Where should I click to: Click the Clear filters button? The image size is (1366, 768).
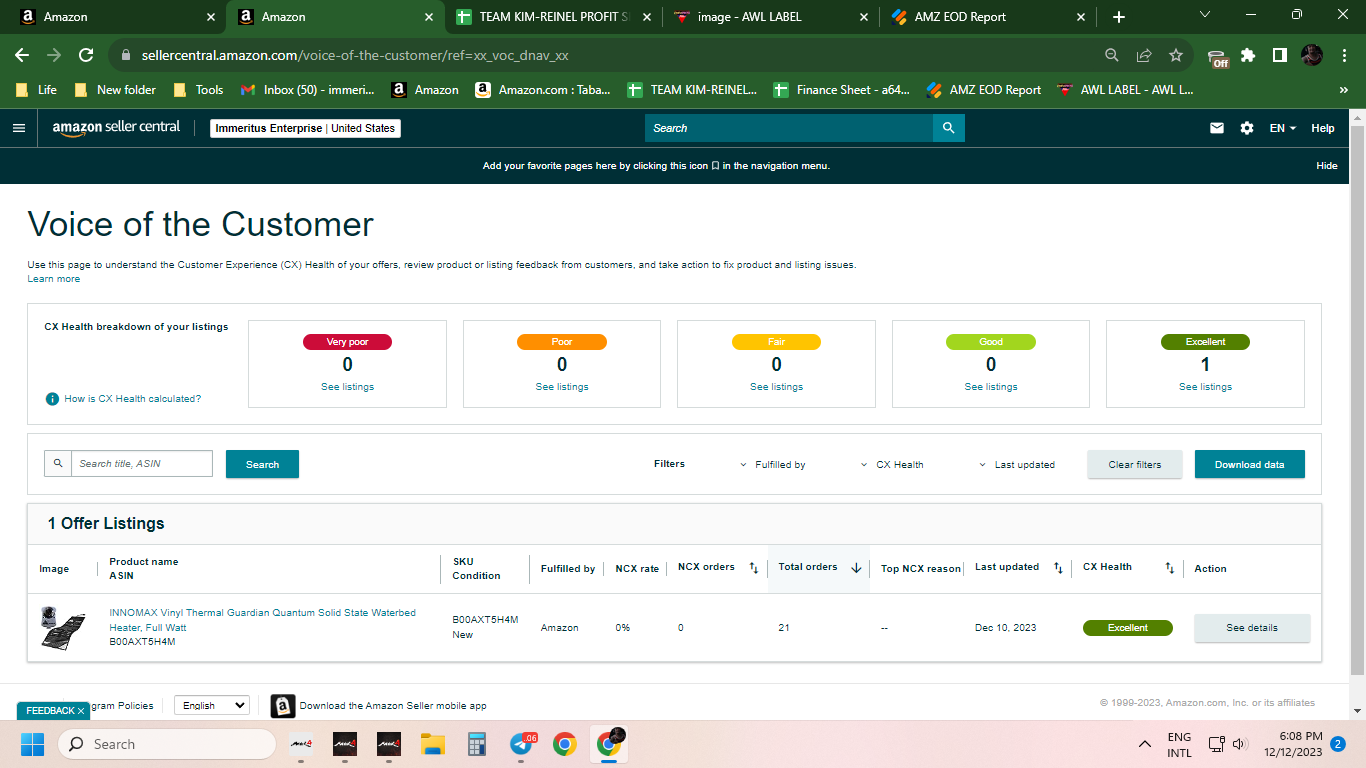pos(1135,464)
